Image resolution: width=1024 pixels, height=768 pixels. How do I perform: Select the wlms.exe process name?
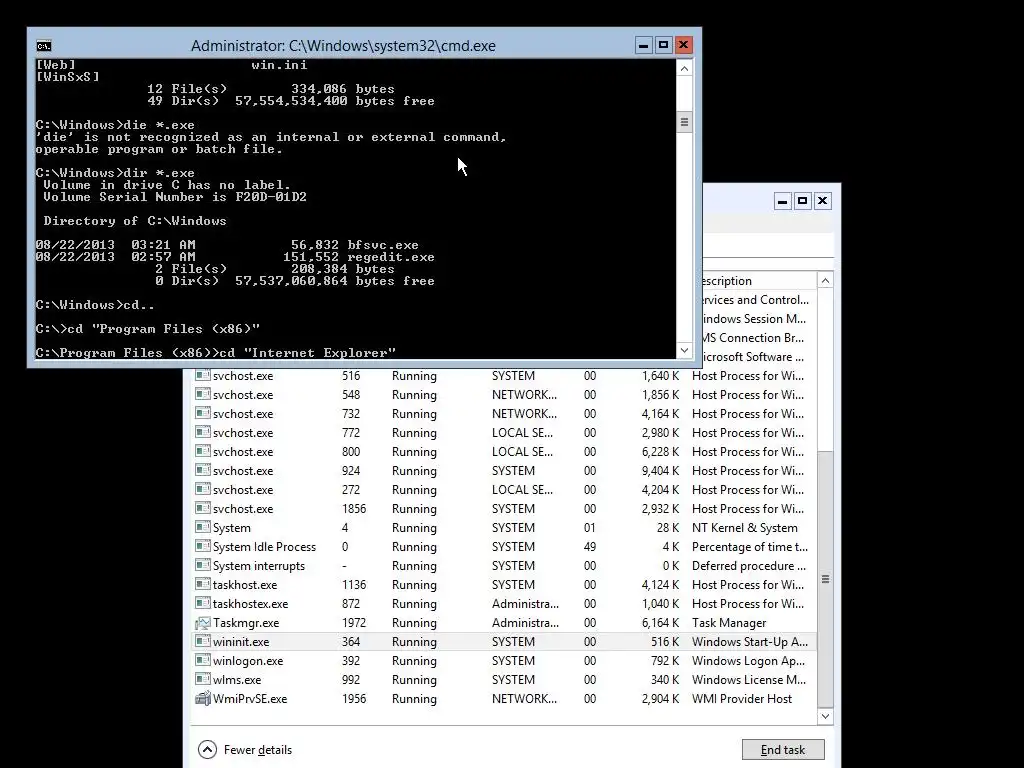(x=237, y=680)
